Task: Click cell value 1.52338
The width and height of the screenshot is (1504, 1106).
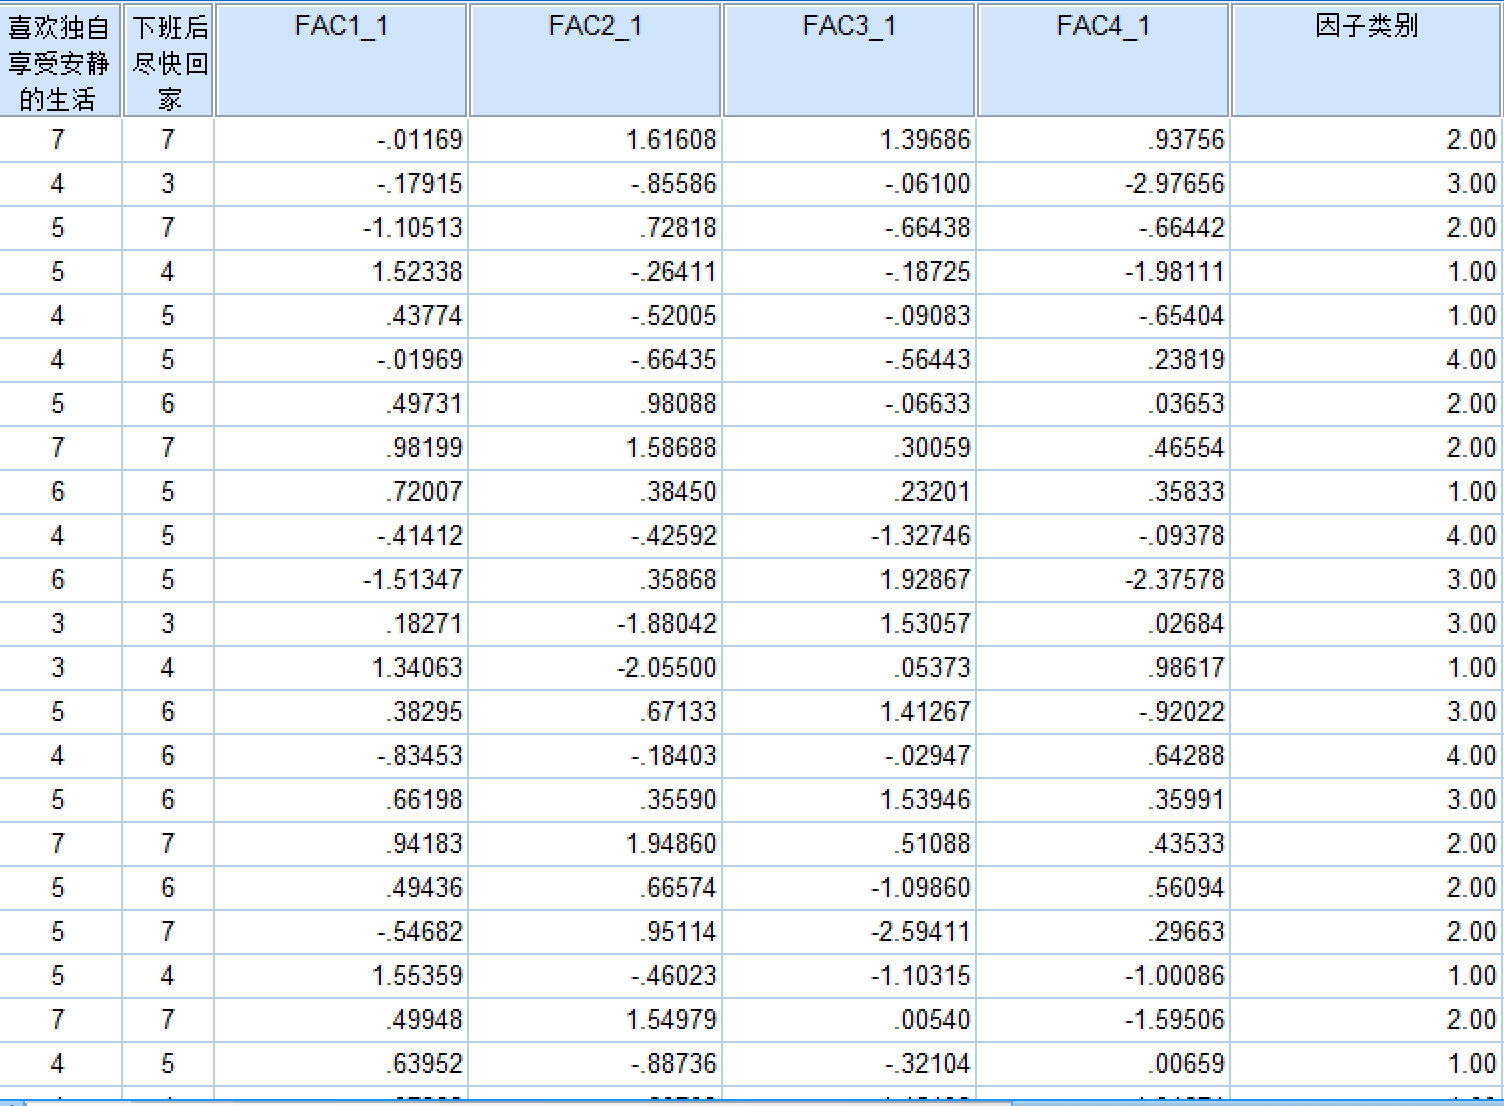Action: 417,272
